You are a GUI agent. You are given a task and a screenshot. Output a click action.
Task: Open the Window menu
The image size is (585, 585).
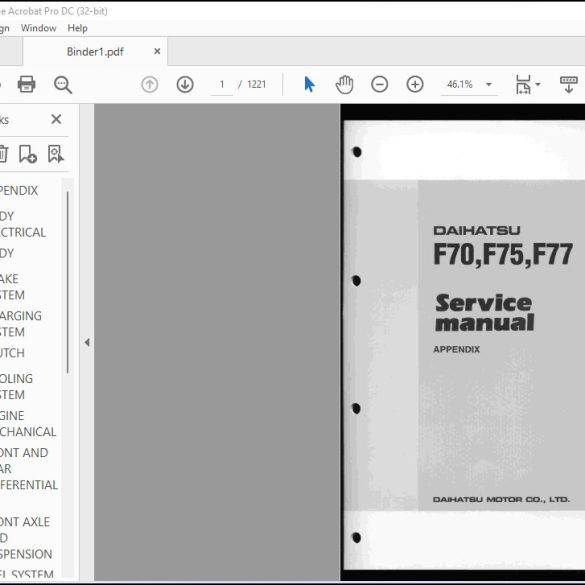38,28
